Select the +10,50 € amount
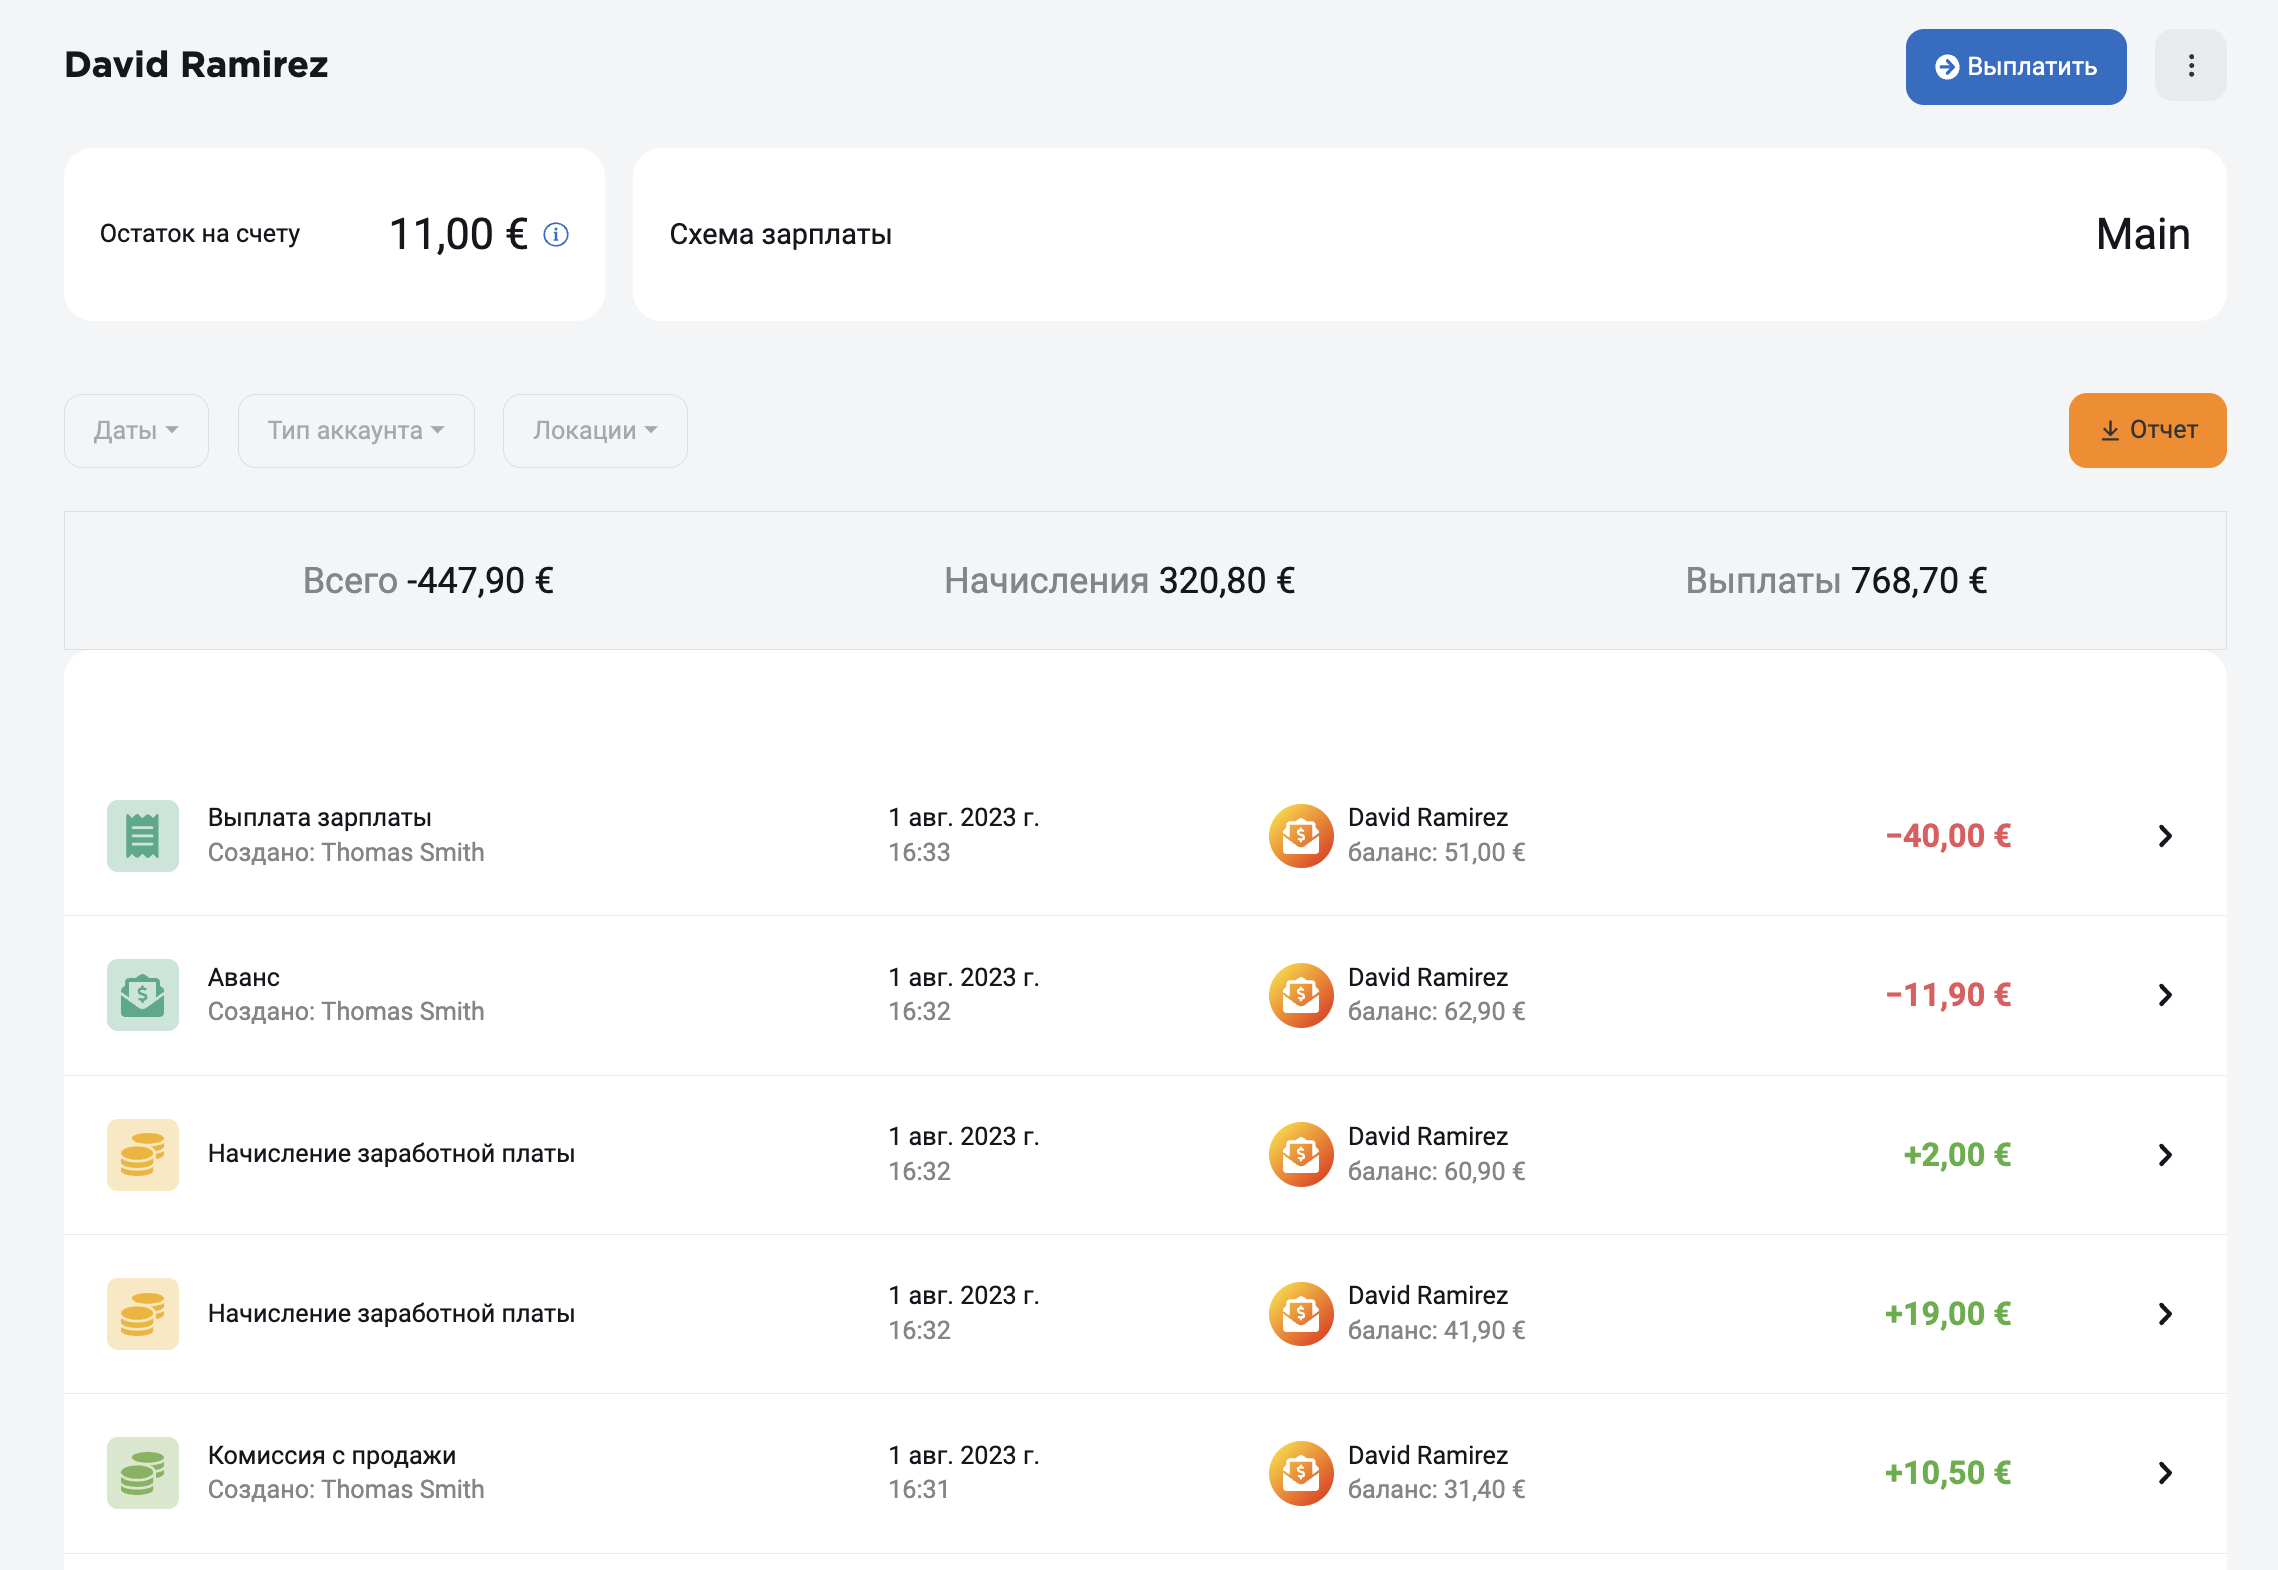The image size is (2278, 1570). [x=1948, y=1472]
